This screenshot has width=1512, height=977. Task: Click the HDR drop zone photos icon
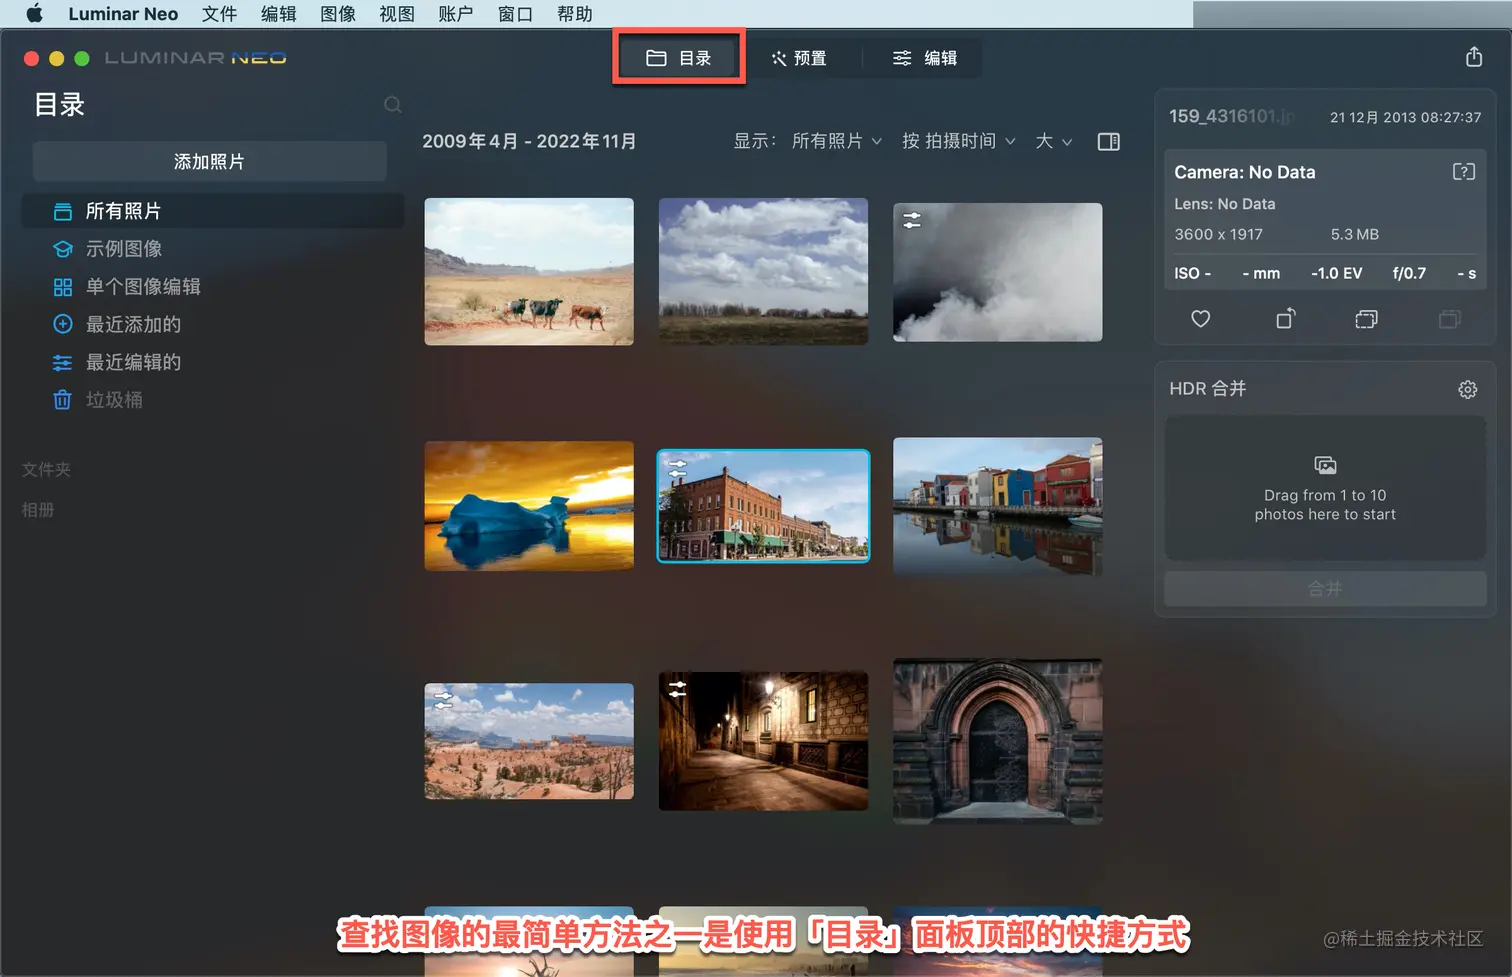[x=1325, y=465]
